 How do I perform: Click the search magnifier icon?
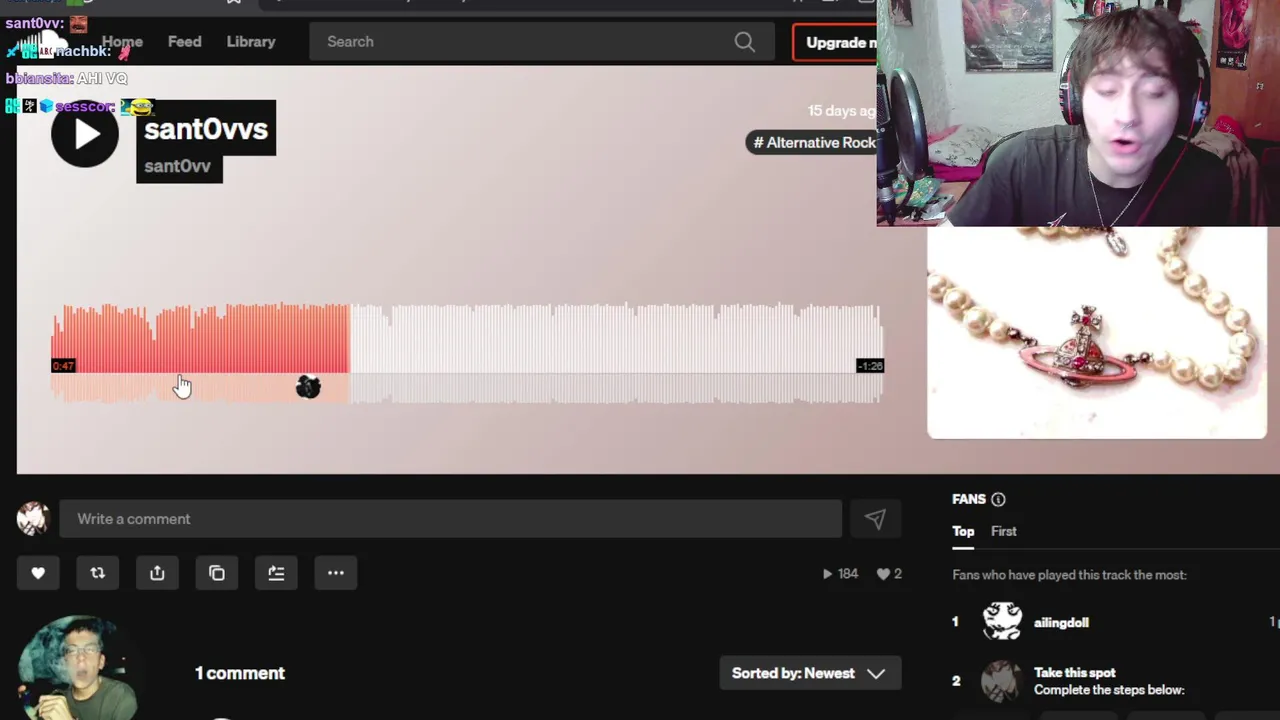tap(745, 42)
